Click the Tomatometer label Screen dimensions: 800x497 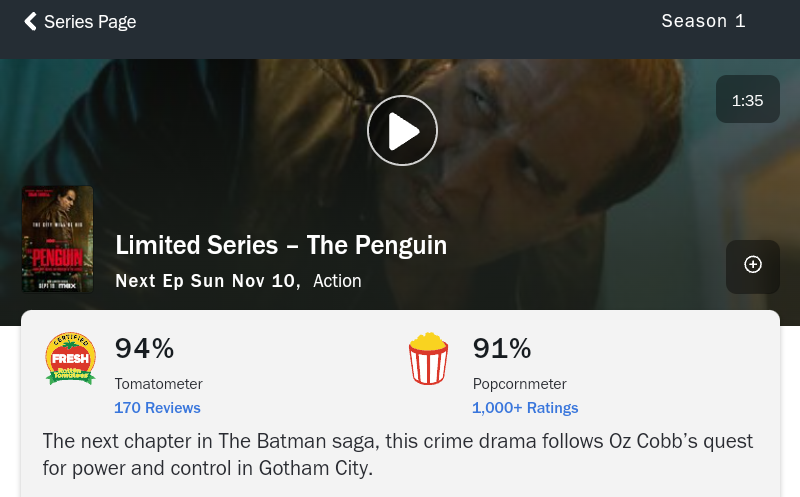[x=158, y=384]
